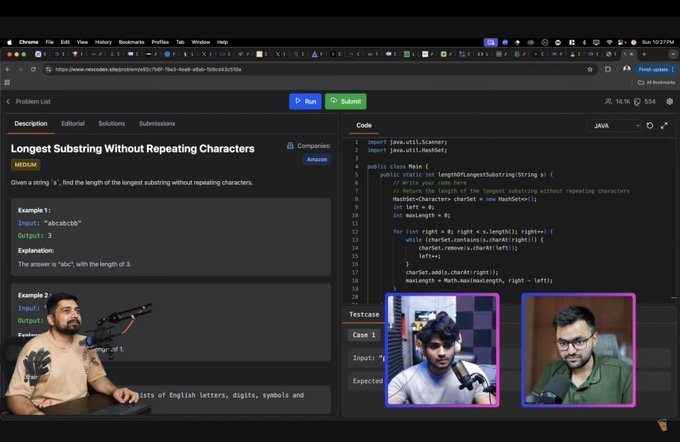
Task: Click the browser back arrow
Action: [x=8, y=69]
